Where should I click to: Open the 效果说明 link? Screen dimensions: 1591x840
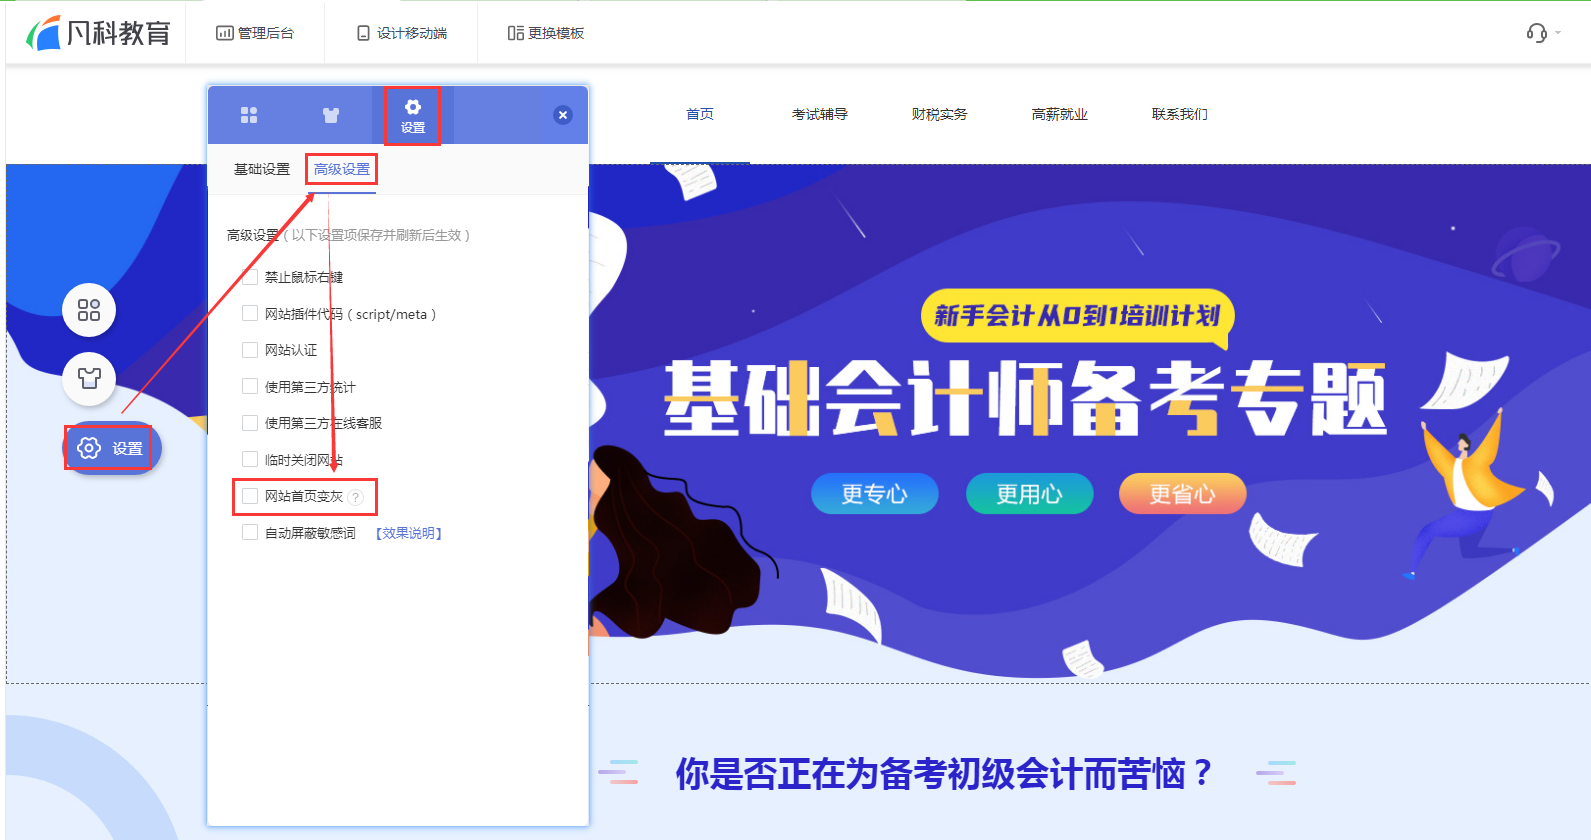pyautogui.click(x=409, y=533)
